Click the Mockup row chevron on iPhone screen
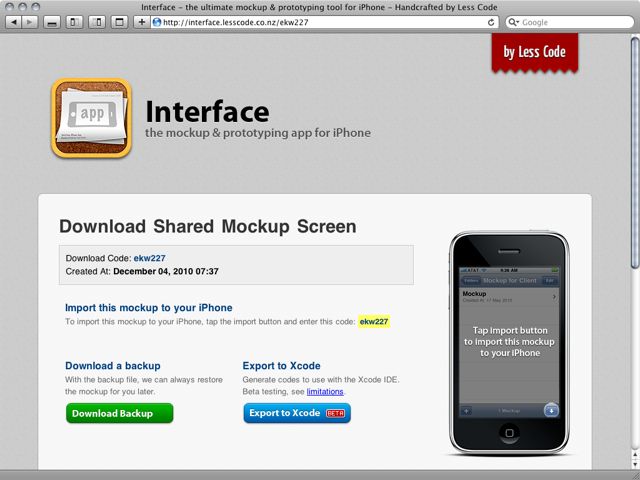 (554, 297)
